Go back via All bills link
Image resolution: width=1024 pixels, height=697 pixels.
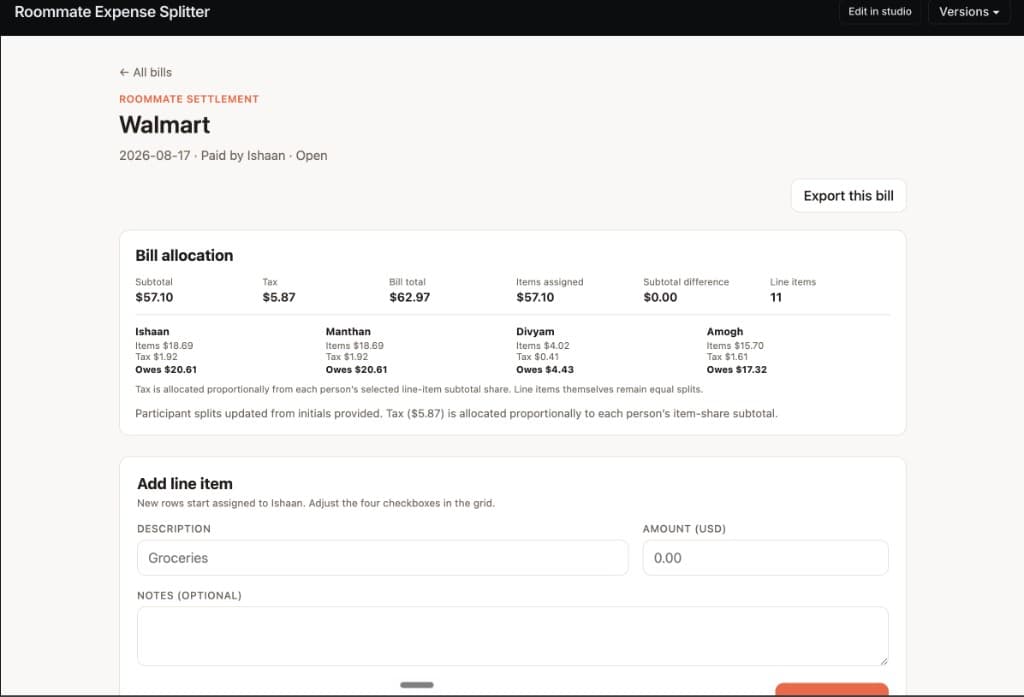(146, 73)
